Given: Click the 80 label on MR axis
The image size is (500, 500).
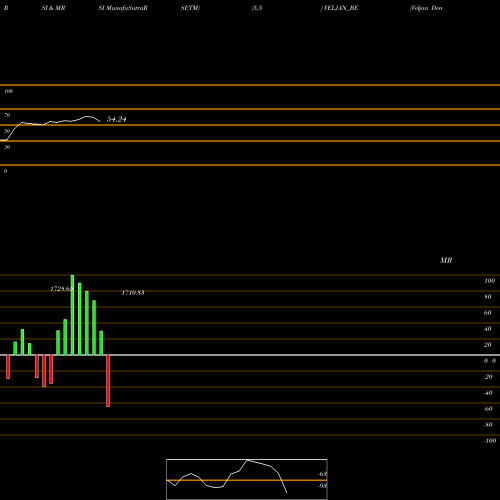Looking at the screenshot, I should pos(487,297).
